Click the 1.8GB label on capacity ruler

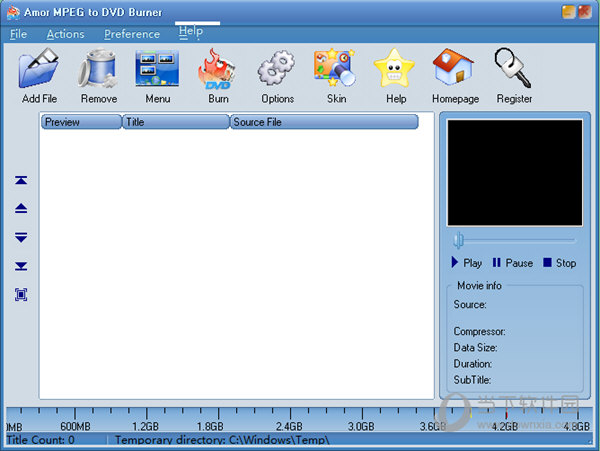(x=210, y=426)
